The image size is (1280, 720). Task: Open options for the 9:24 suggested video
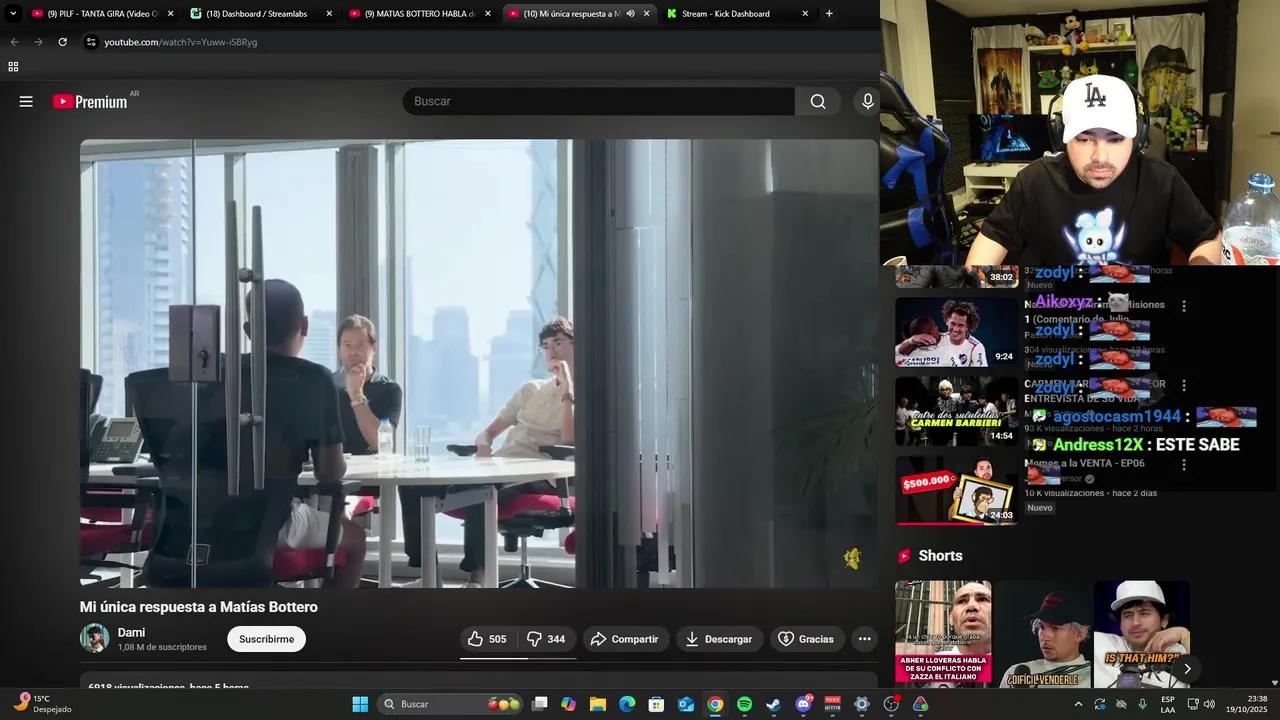click(x=1184, y=306)
